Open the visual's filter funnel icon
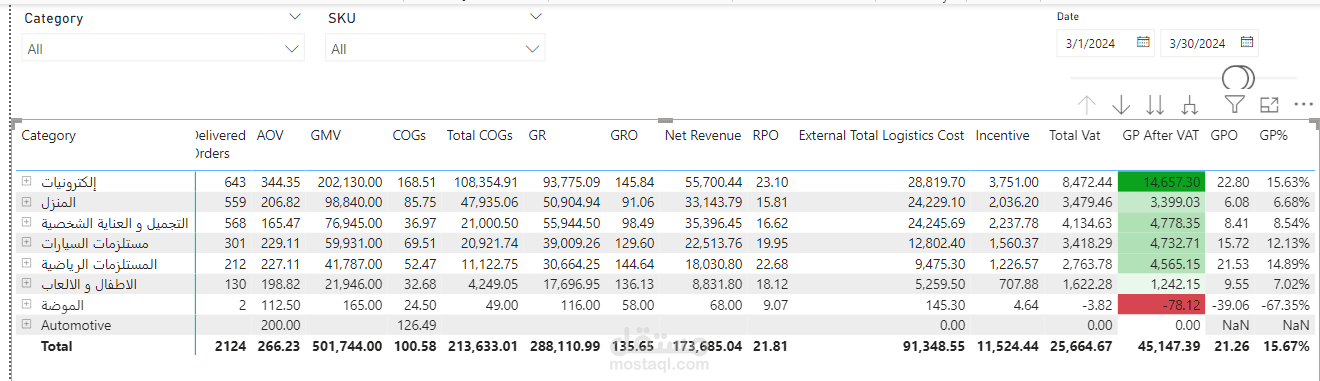This screenshot has height=381, width=1320. [1235, 104]
